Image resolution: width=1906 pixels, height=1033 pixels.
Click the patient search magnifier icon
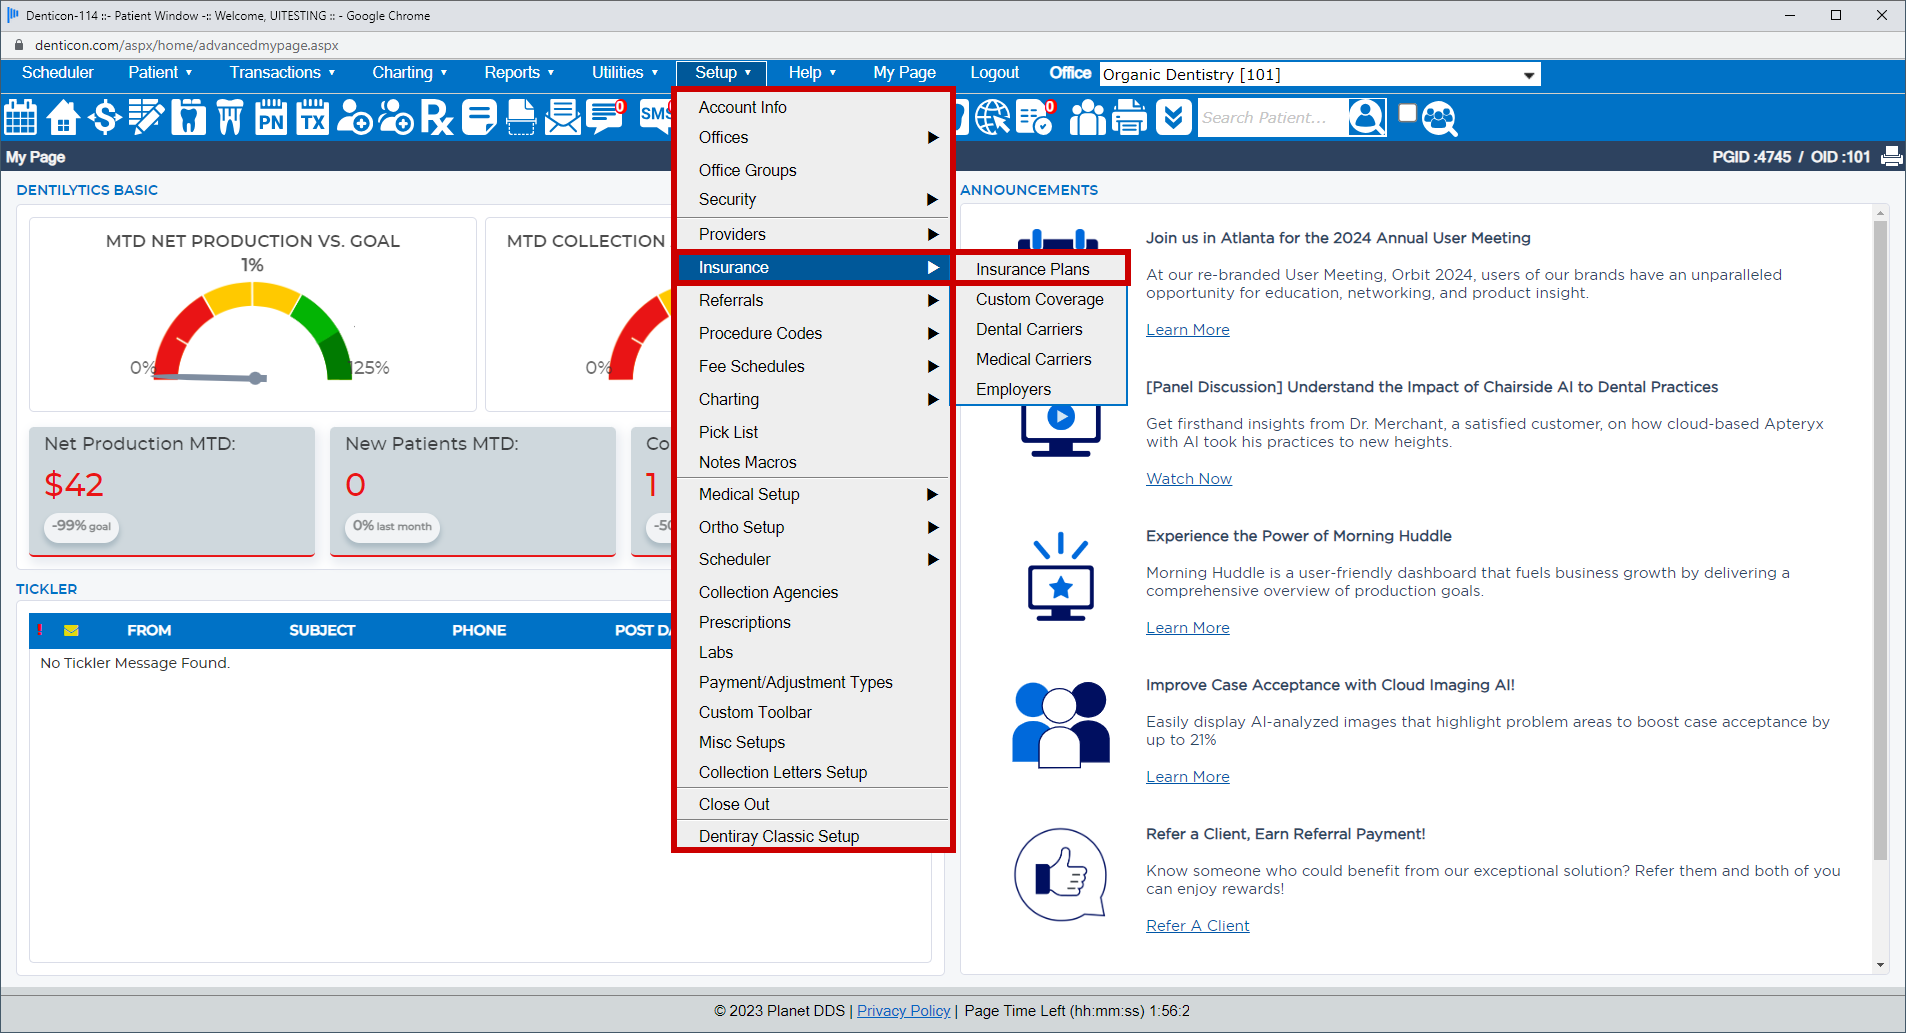tap(1367, 117)
